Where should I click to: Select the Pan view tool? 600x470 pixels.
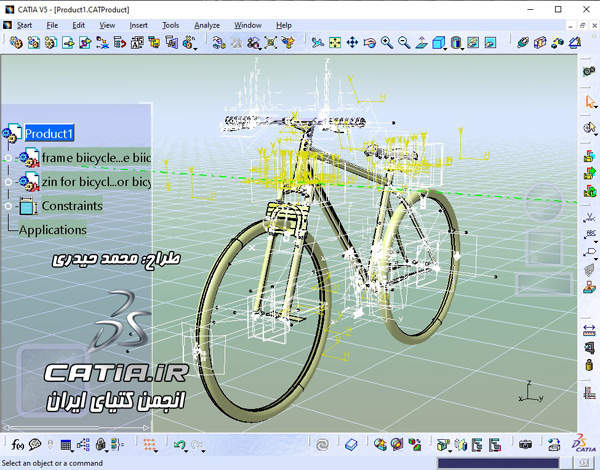pyautogui.click(x=352, y=42)
